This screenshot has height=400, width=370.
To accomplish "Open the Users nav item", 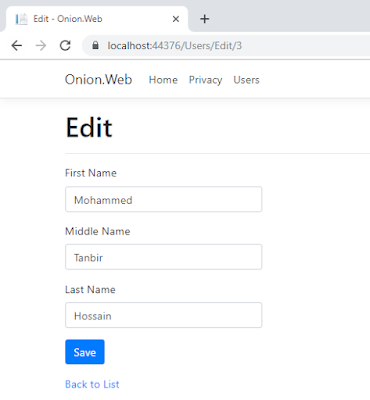I will (246, 80).
